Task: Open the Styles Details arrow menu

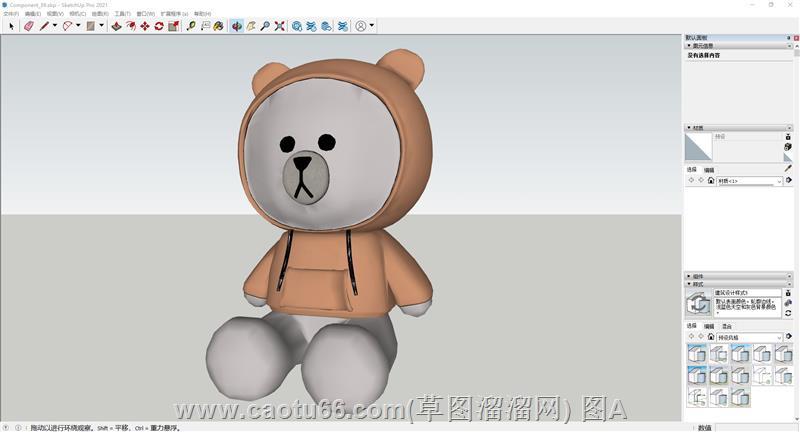Action: (788, 337)
